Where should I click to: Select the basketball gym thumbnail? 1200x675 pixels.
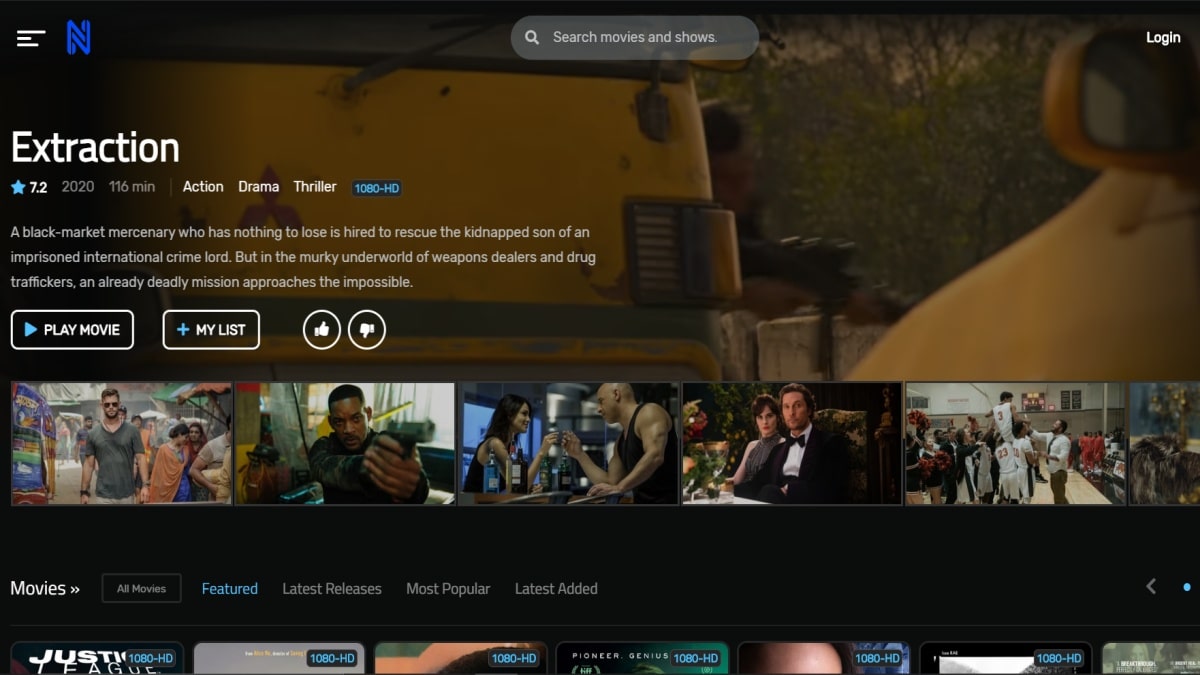(x=1016, y=443)
